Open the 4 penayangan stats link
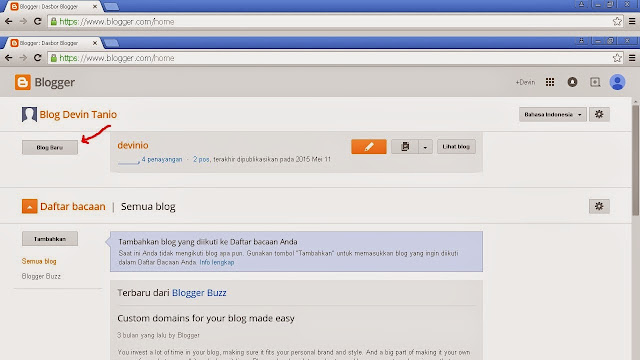This screenshot has width=640, height=360. coord(162,159)
